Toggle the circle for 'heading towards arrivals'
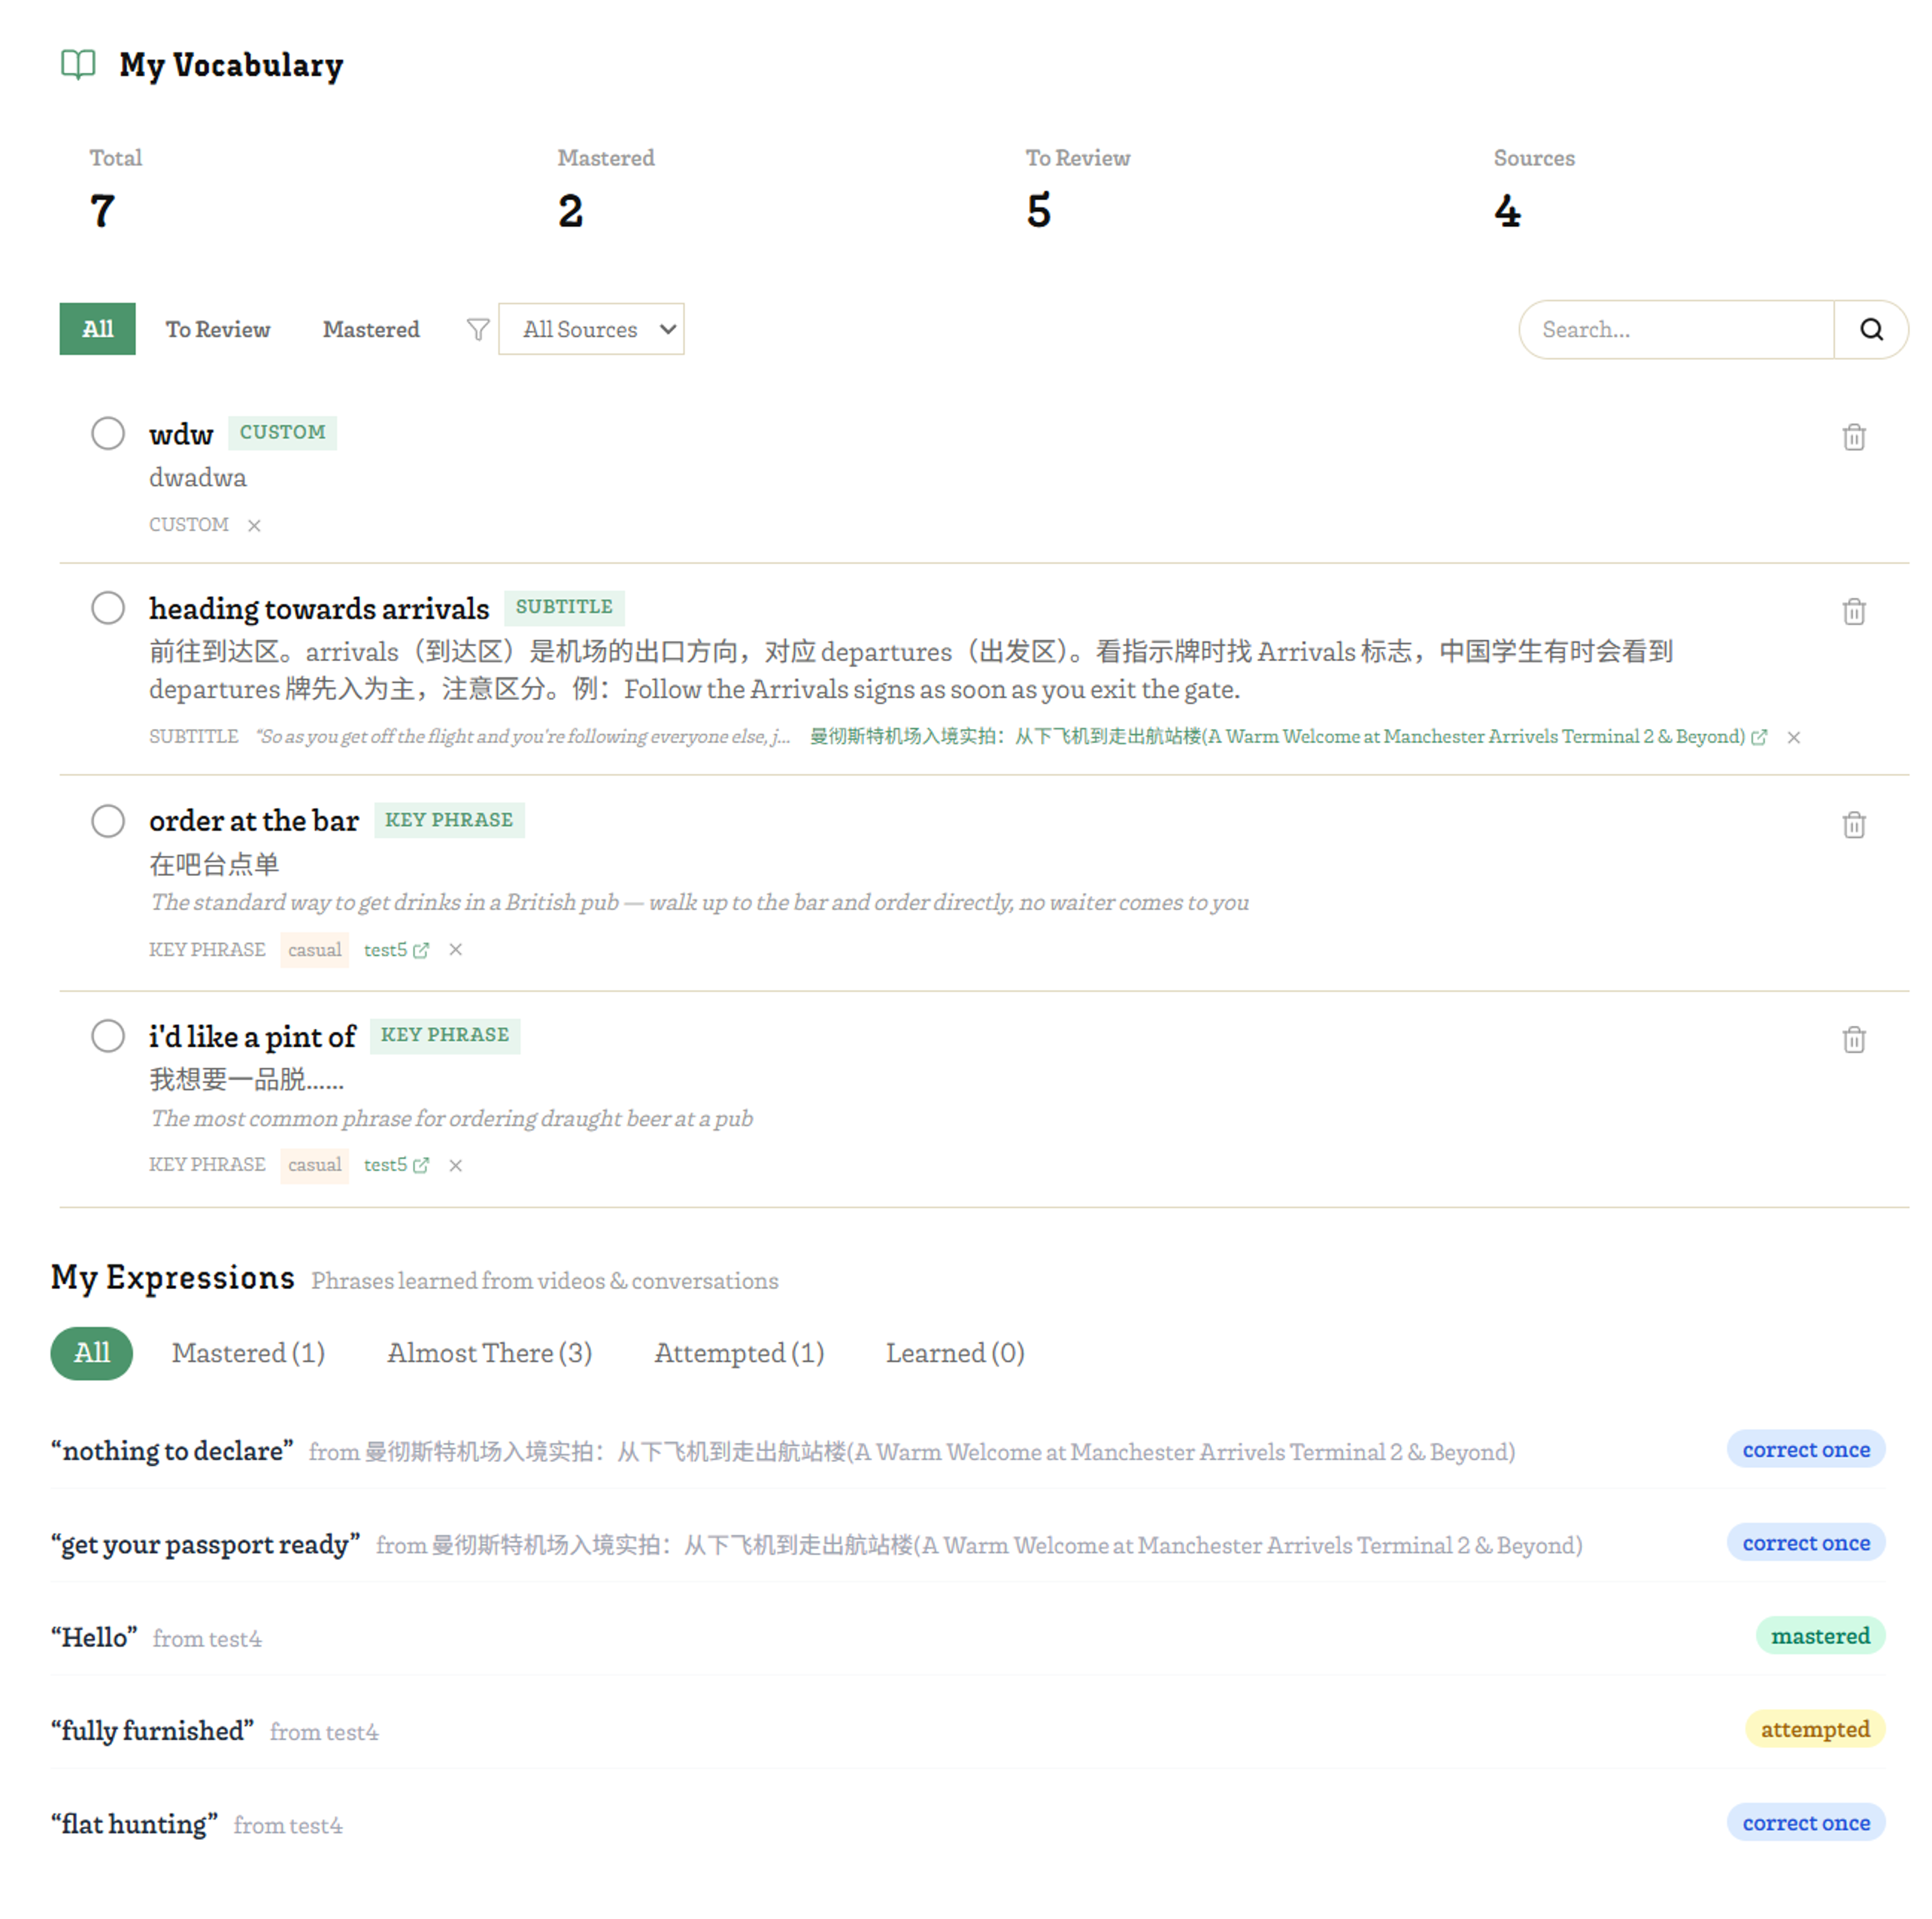Image resolution: width=1932 pixels, height=1919 pixels. pos(108,607)
